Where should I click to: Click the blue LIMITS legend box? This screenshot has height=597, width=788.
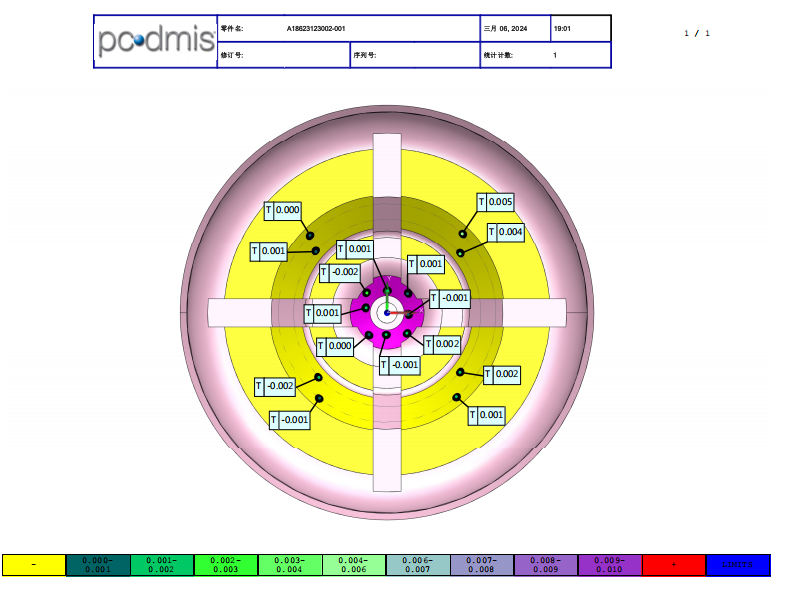click(x=738, y=565)
